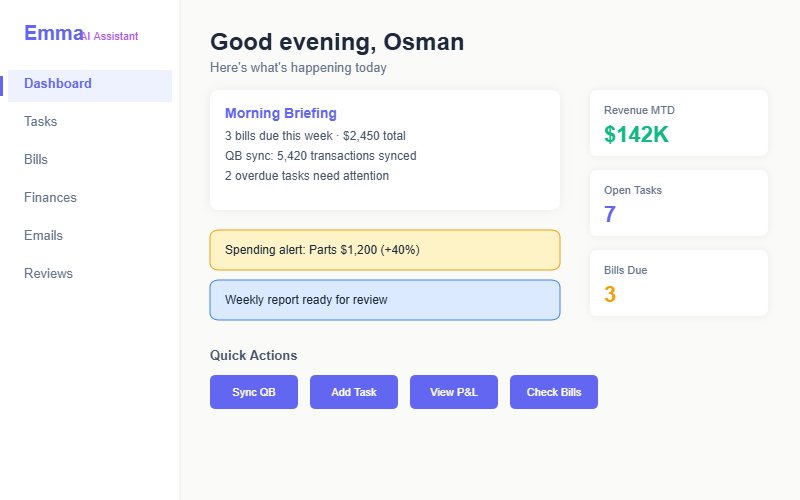Viewport: 800px width, 500px height.
Task: Open View P&L quick action
Action: pos(454,392)
